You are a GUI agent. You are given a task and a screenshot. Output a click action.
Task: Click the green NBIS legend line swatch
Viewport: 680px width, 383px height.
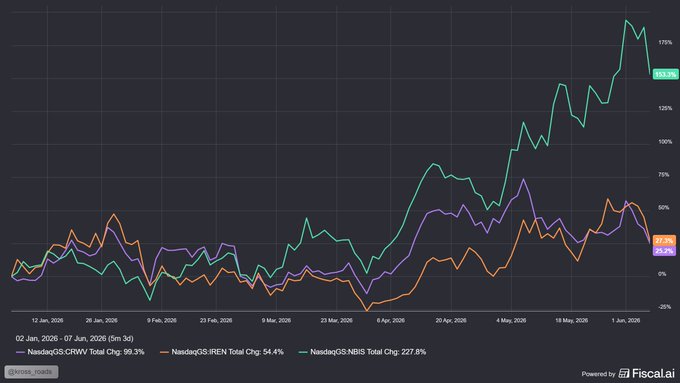click(303, 352)
